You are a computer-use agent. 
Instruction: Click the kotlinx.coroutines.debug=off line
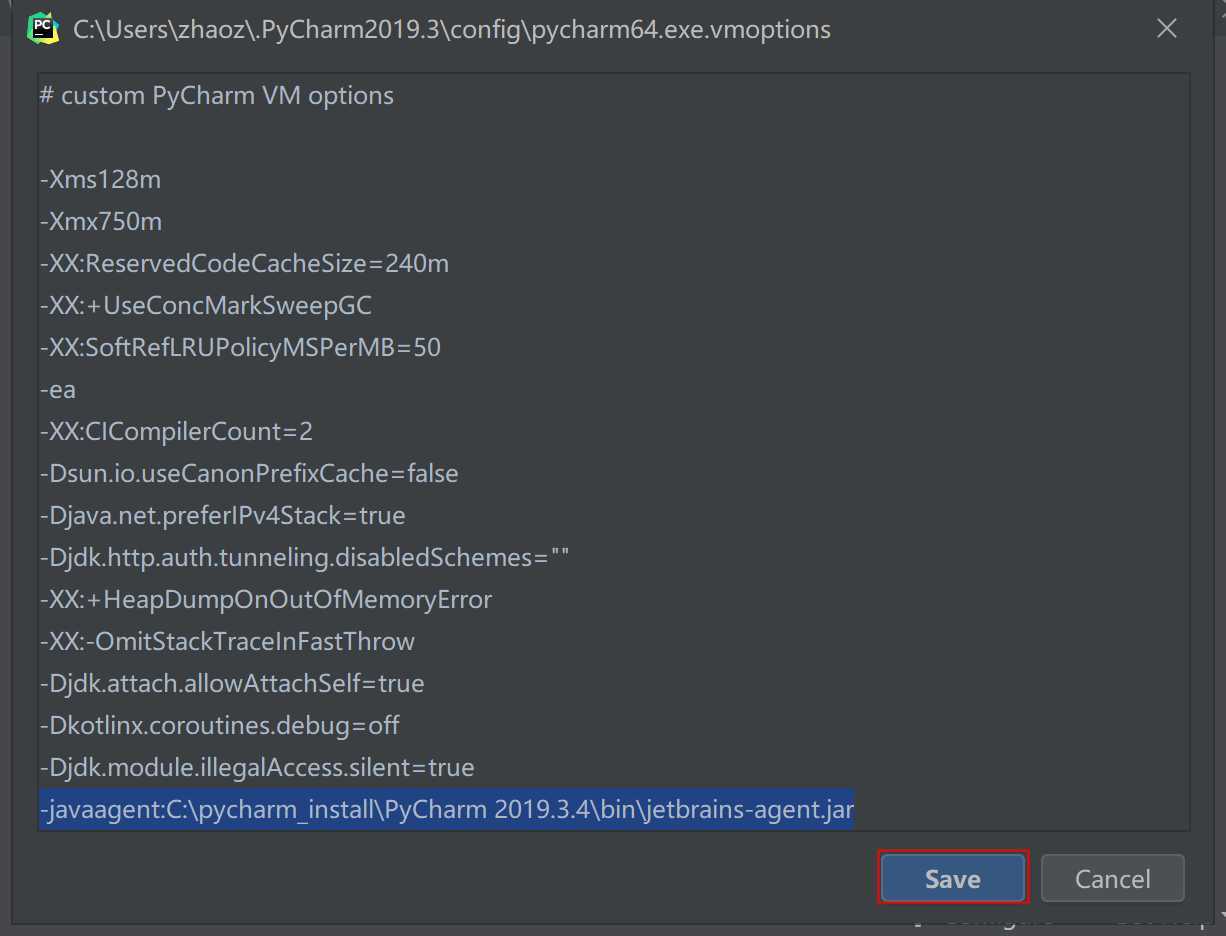coord(220,726)
